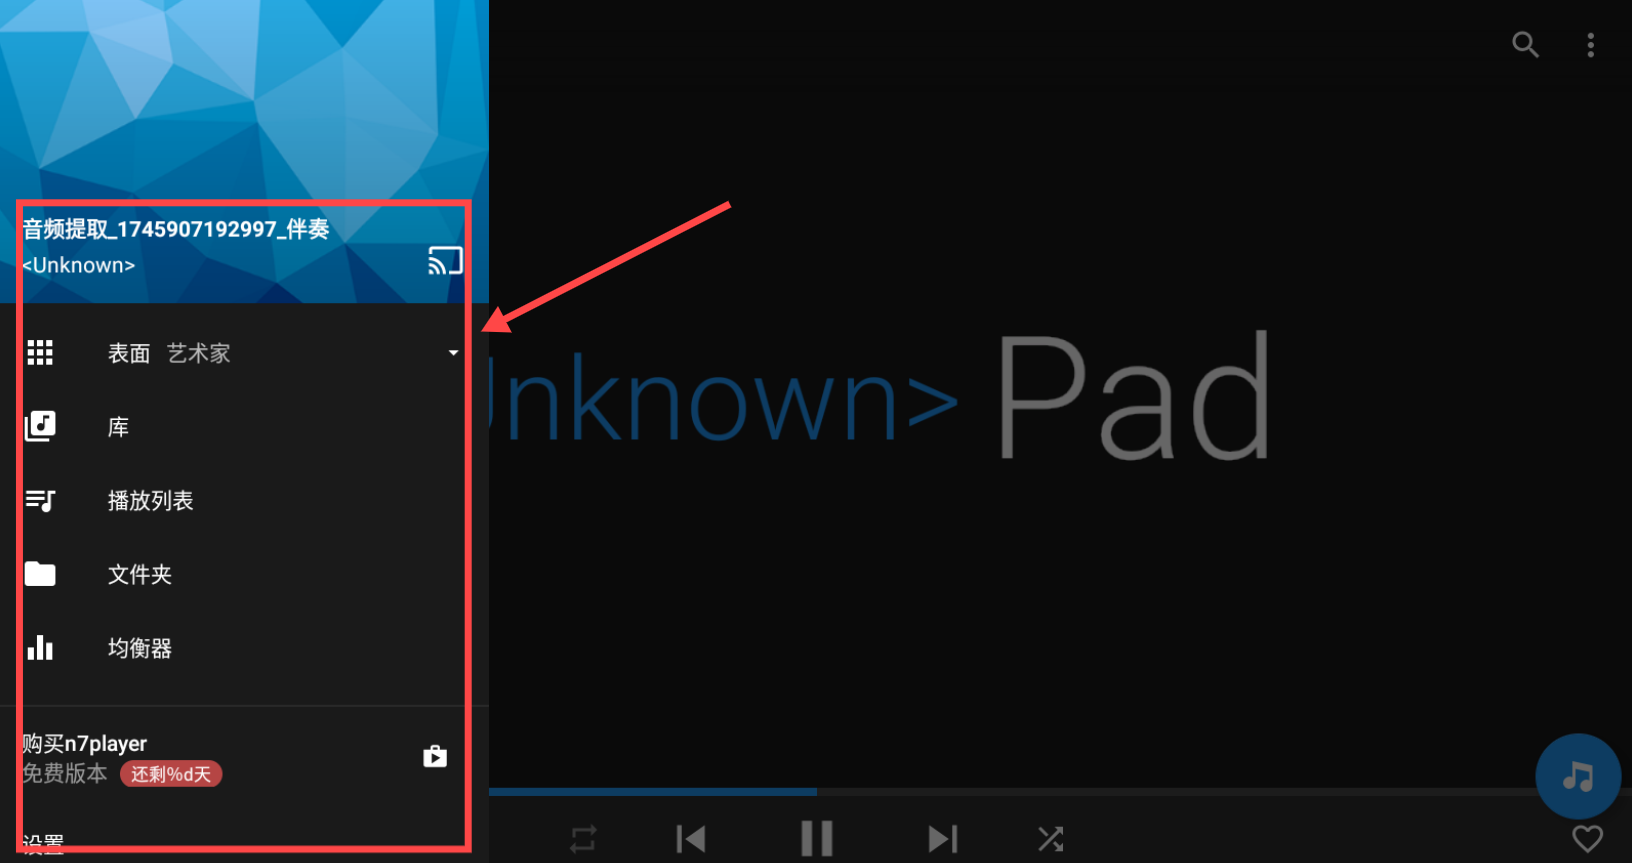Viewport: 1632px width, 863px height.
Task: Open search with the magnifier icon
Action: (1525, 44)
